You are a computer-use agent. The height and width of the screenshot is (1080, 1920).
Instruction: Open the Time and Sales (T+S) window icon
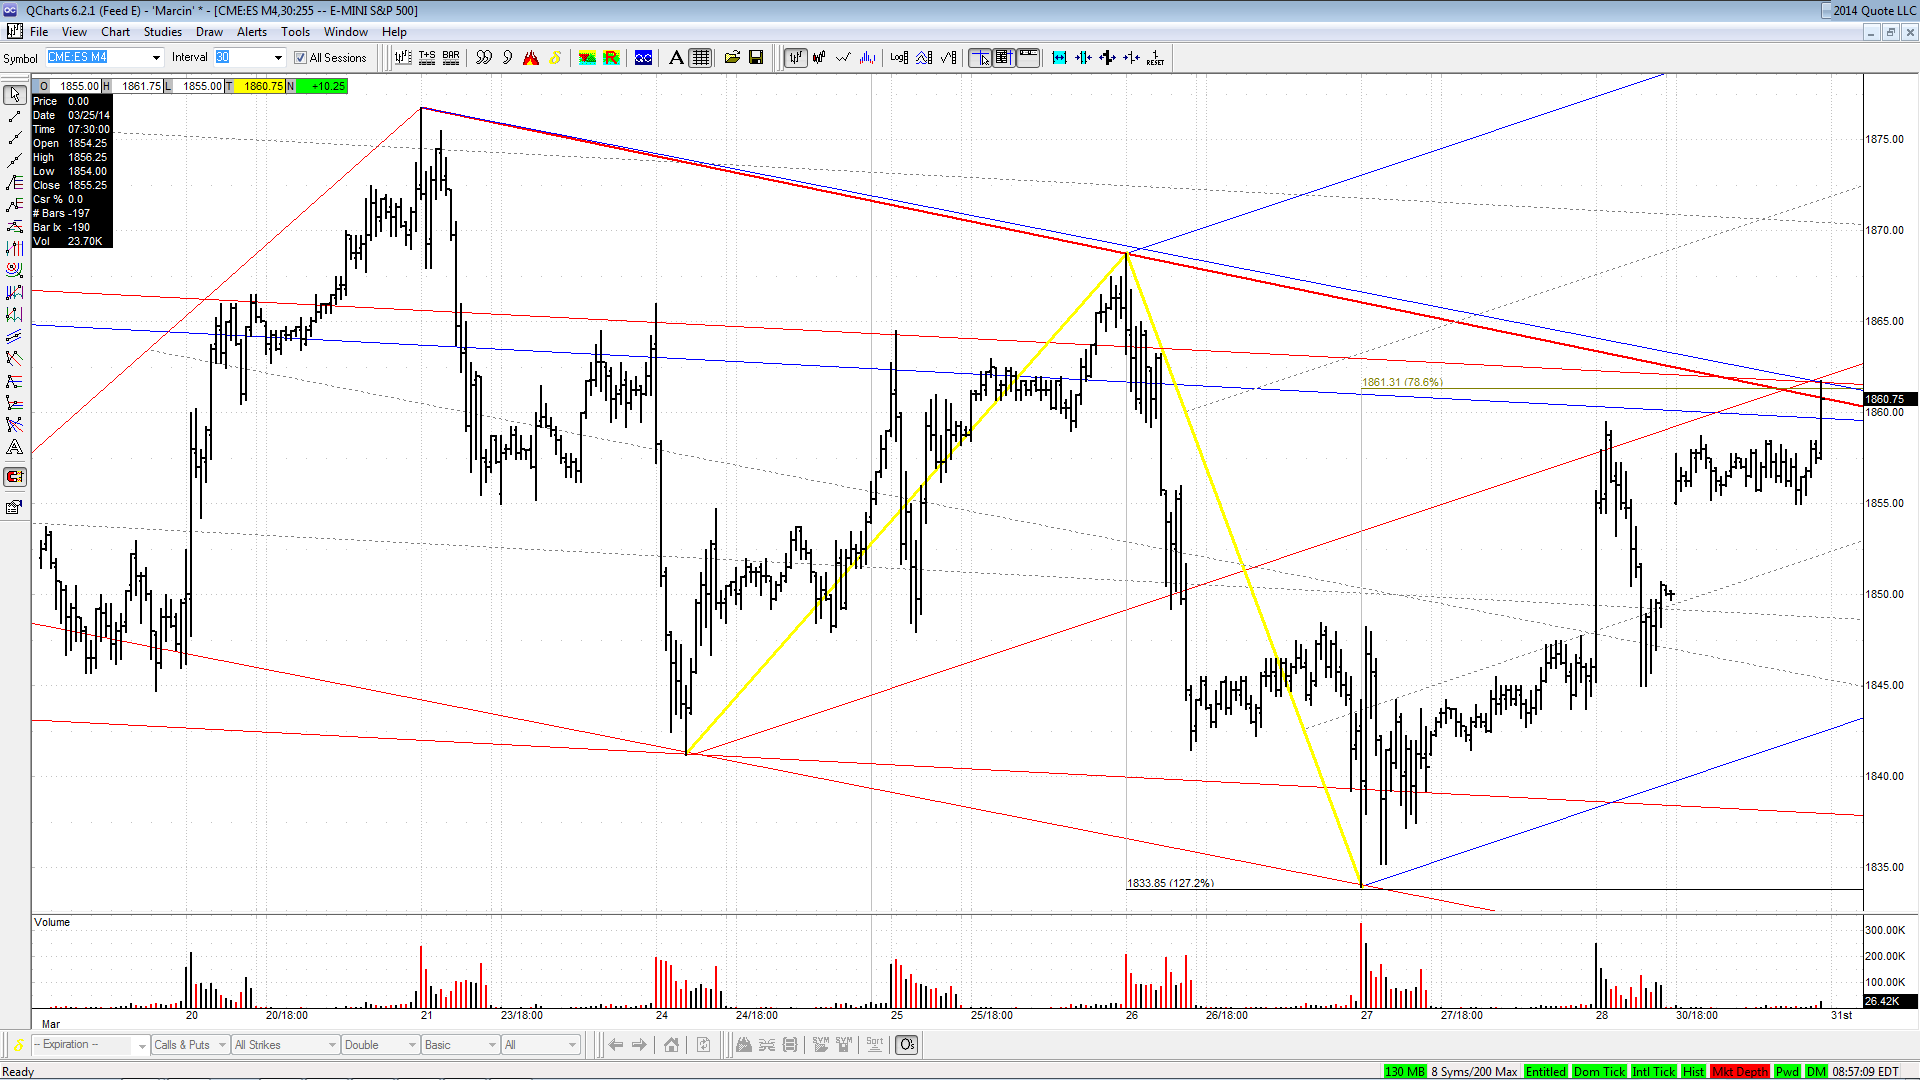tap(427, 58)
